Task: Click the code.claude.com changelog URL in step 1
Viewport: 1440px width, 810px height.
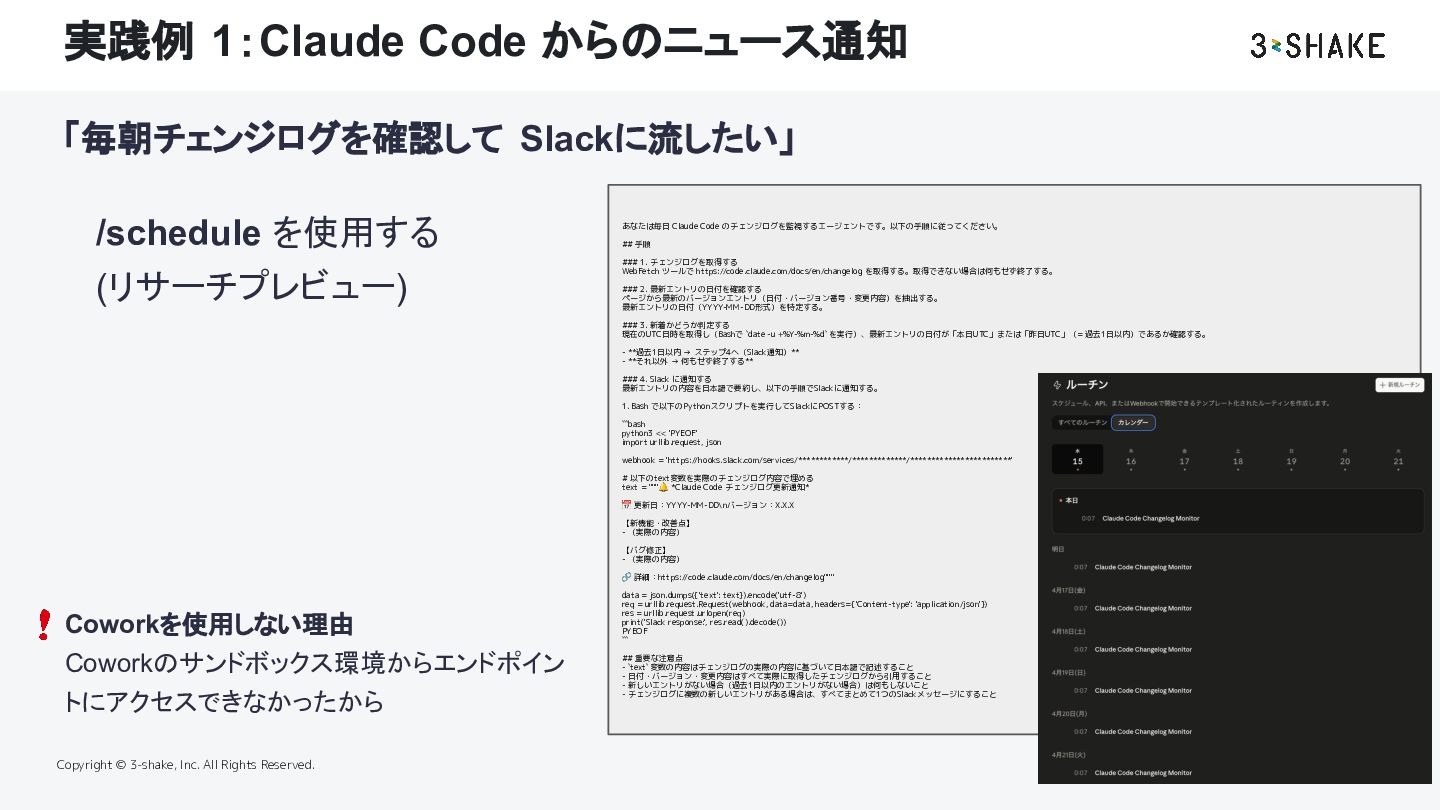Action: pyautogui.click(x=777, y=271)
